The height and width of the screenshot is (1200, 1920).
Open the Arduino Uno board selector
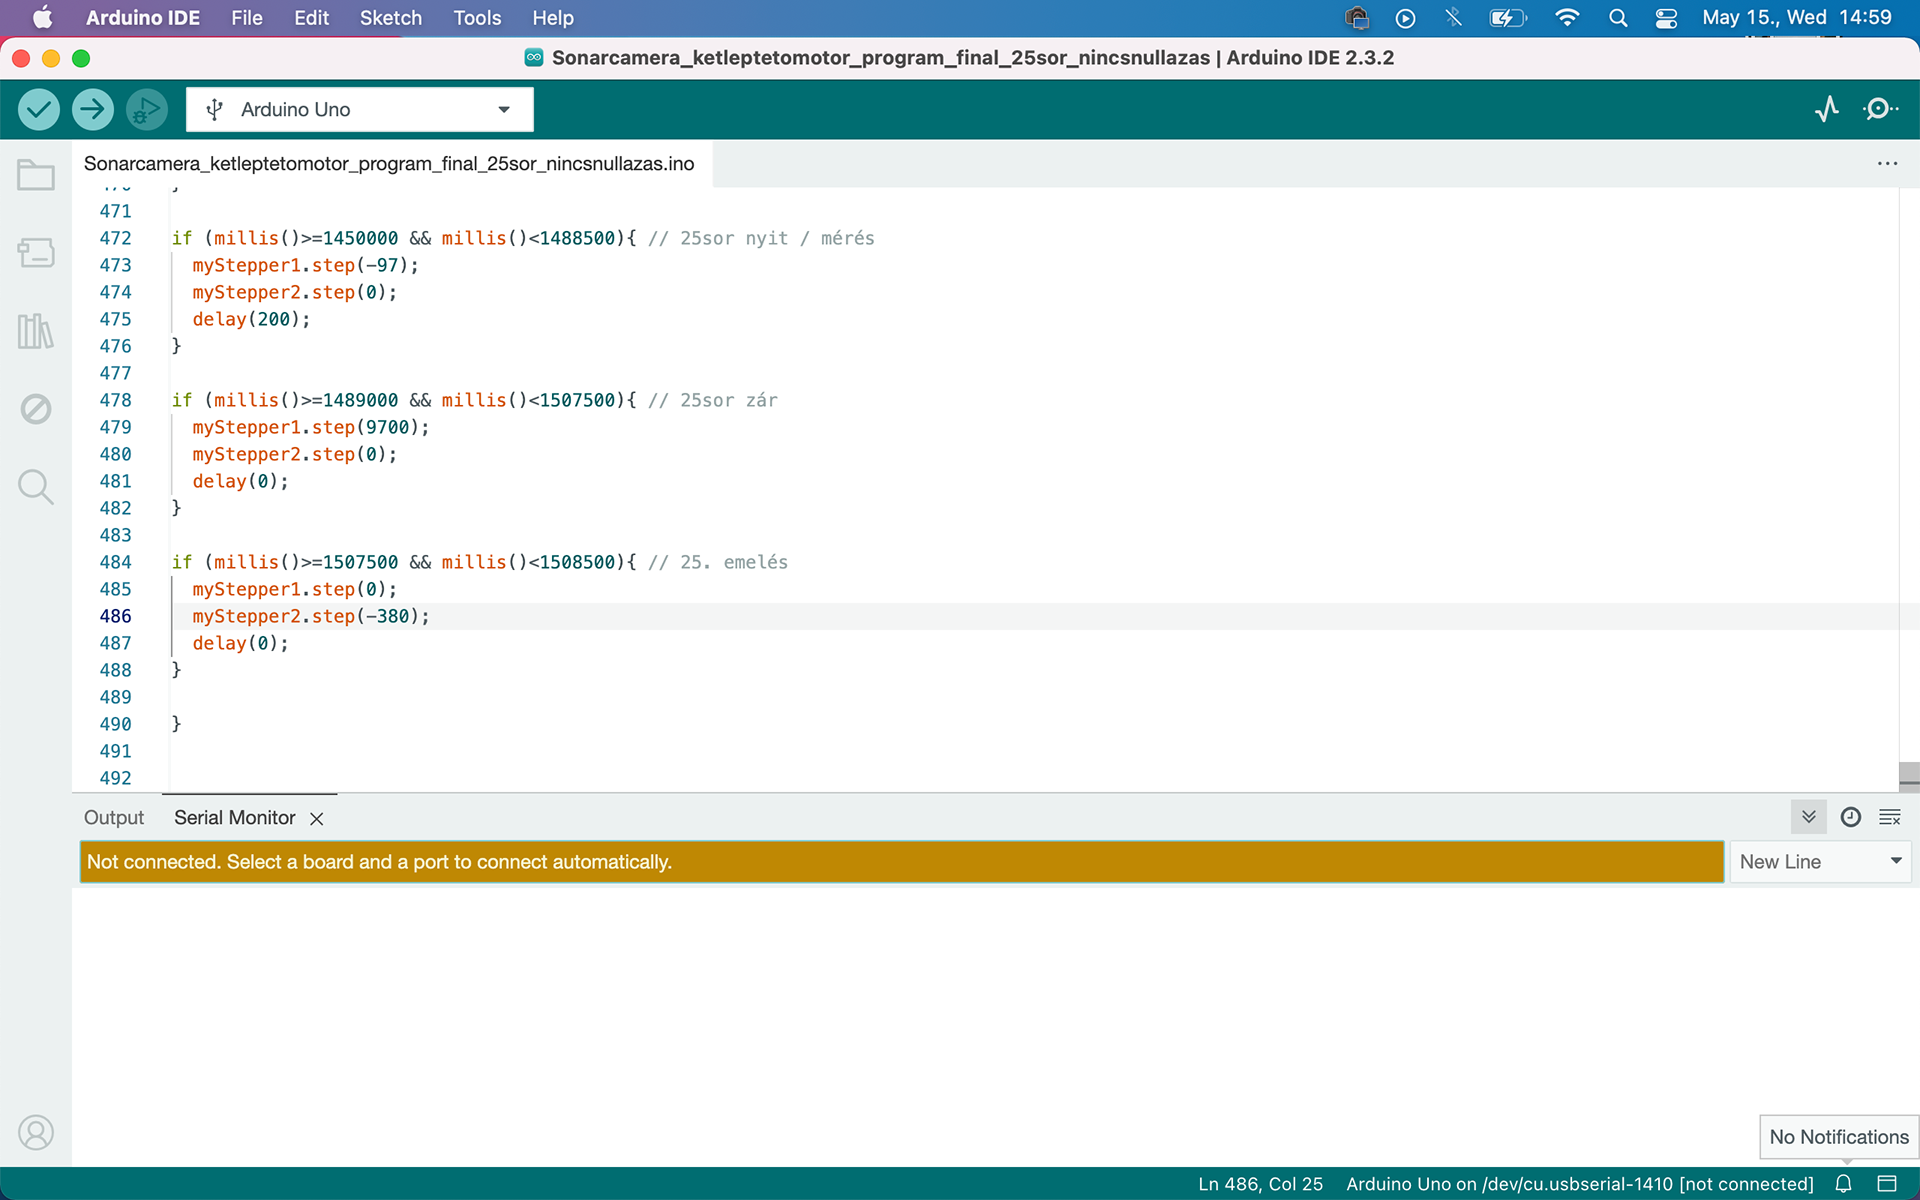click(x=360, y=109)
